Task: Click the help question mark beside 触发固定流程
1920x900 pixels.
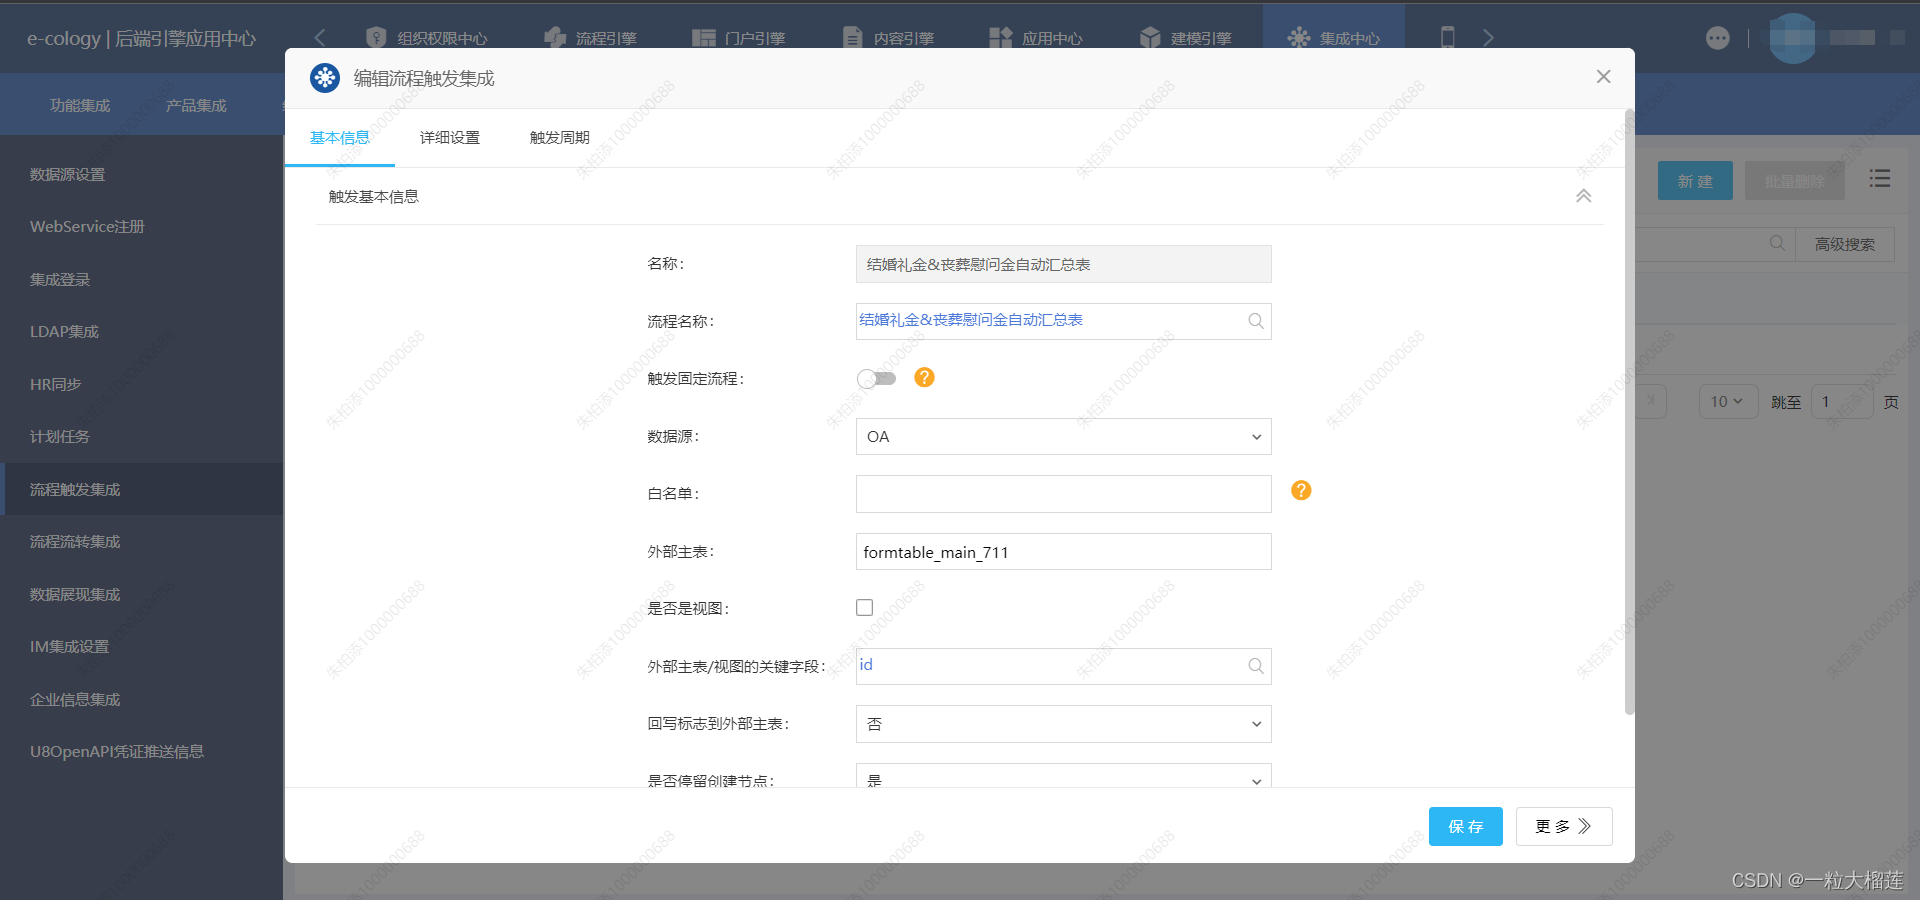Action: click(924, 378)
